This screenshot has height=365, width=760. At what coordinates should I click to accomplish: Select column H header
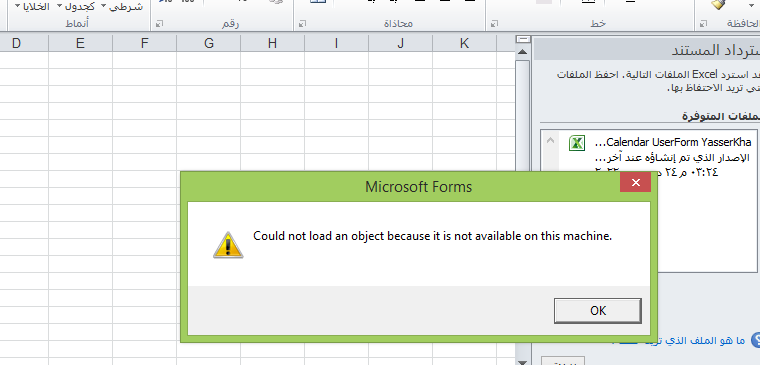click(x=272, y=44)
